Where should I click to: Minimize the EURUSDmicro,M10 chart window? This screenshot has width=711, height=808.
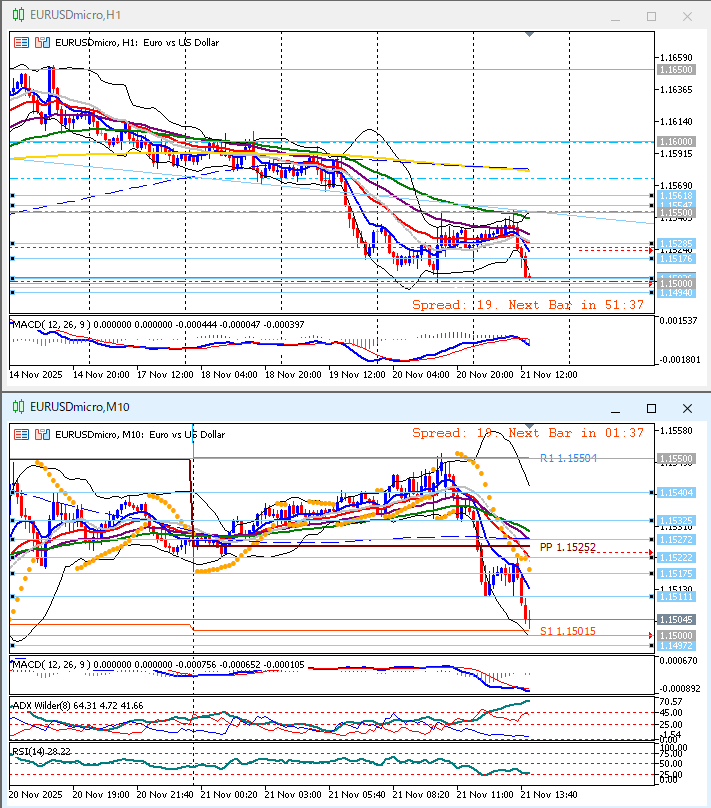[x=615, y=408]
